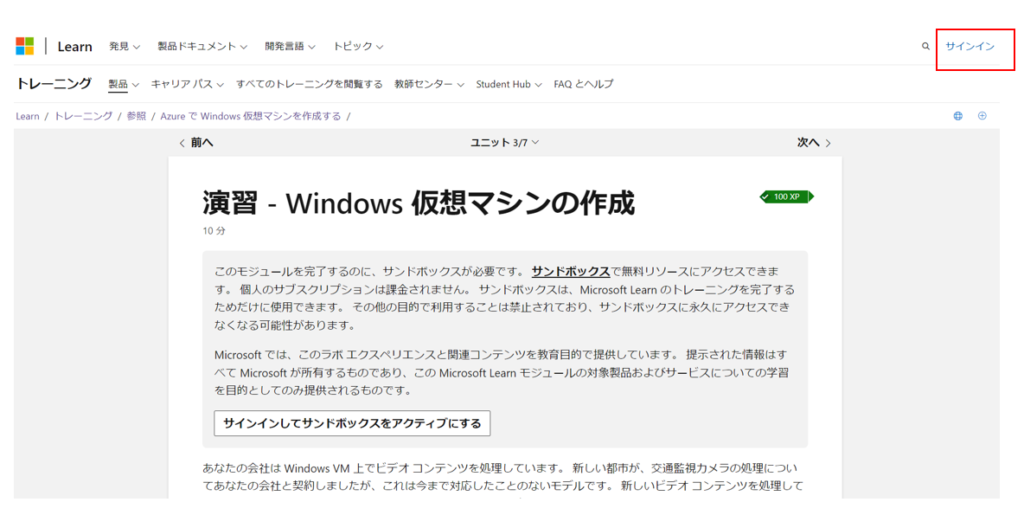Click the page title 演習 - Windows 仮想マシンの作成
Image resolution: width=1024 pixels, height=515 pixels.
pyautogui.click(x=418, y=204)
